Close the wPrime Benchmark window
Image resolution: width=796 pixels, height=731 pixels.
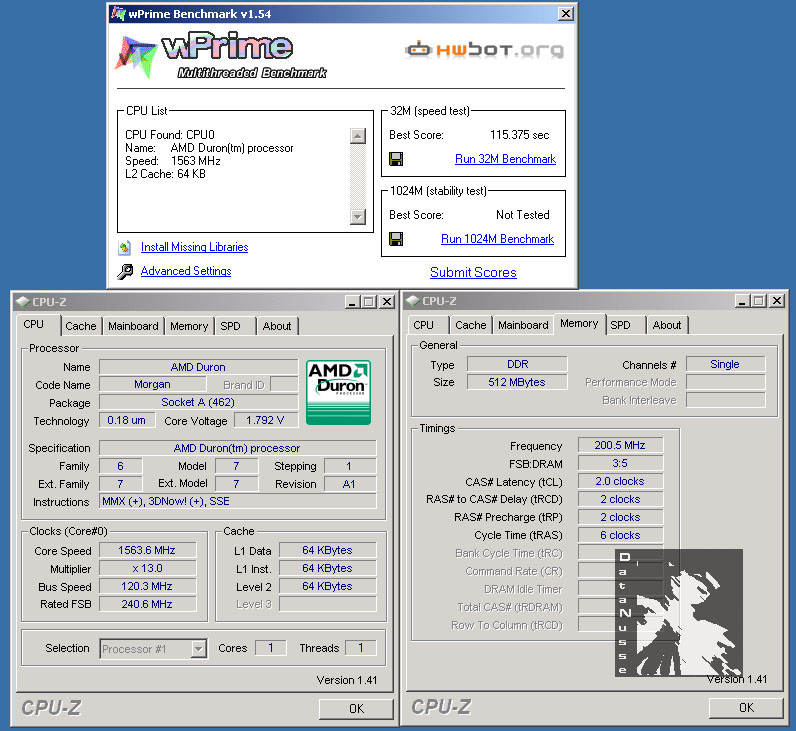pyautogui.click(x=566, y=14)
